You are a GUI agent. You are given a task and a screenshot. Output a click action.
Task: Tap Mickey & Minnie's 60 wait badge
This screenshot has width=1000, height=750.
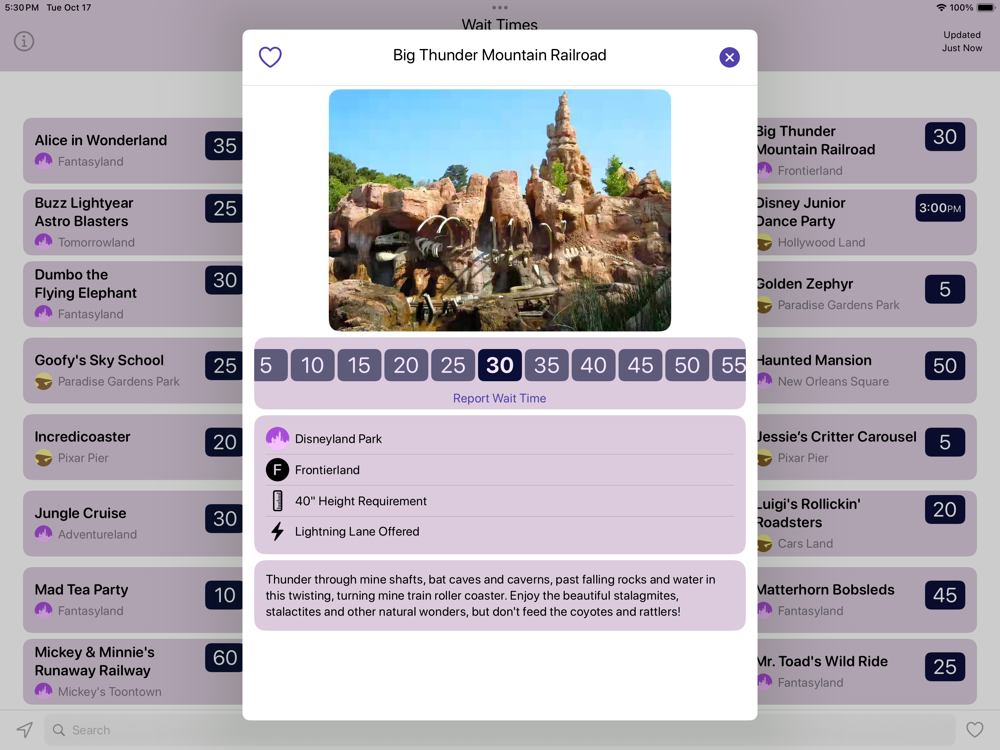pyautogui.click(x=224, y=658)
